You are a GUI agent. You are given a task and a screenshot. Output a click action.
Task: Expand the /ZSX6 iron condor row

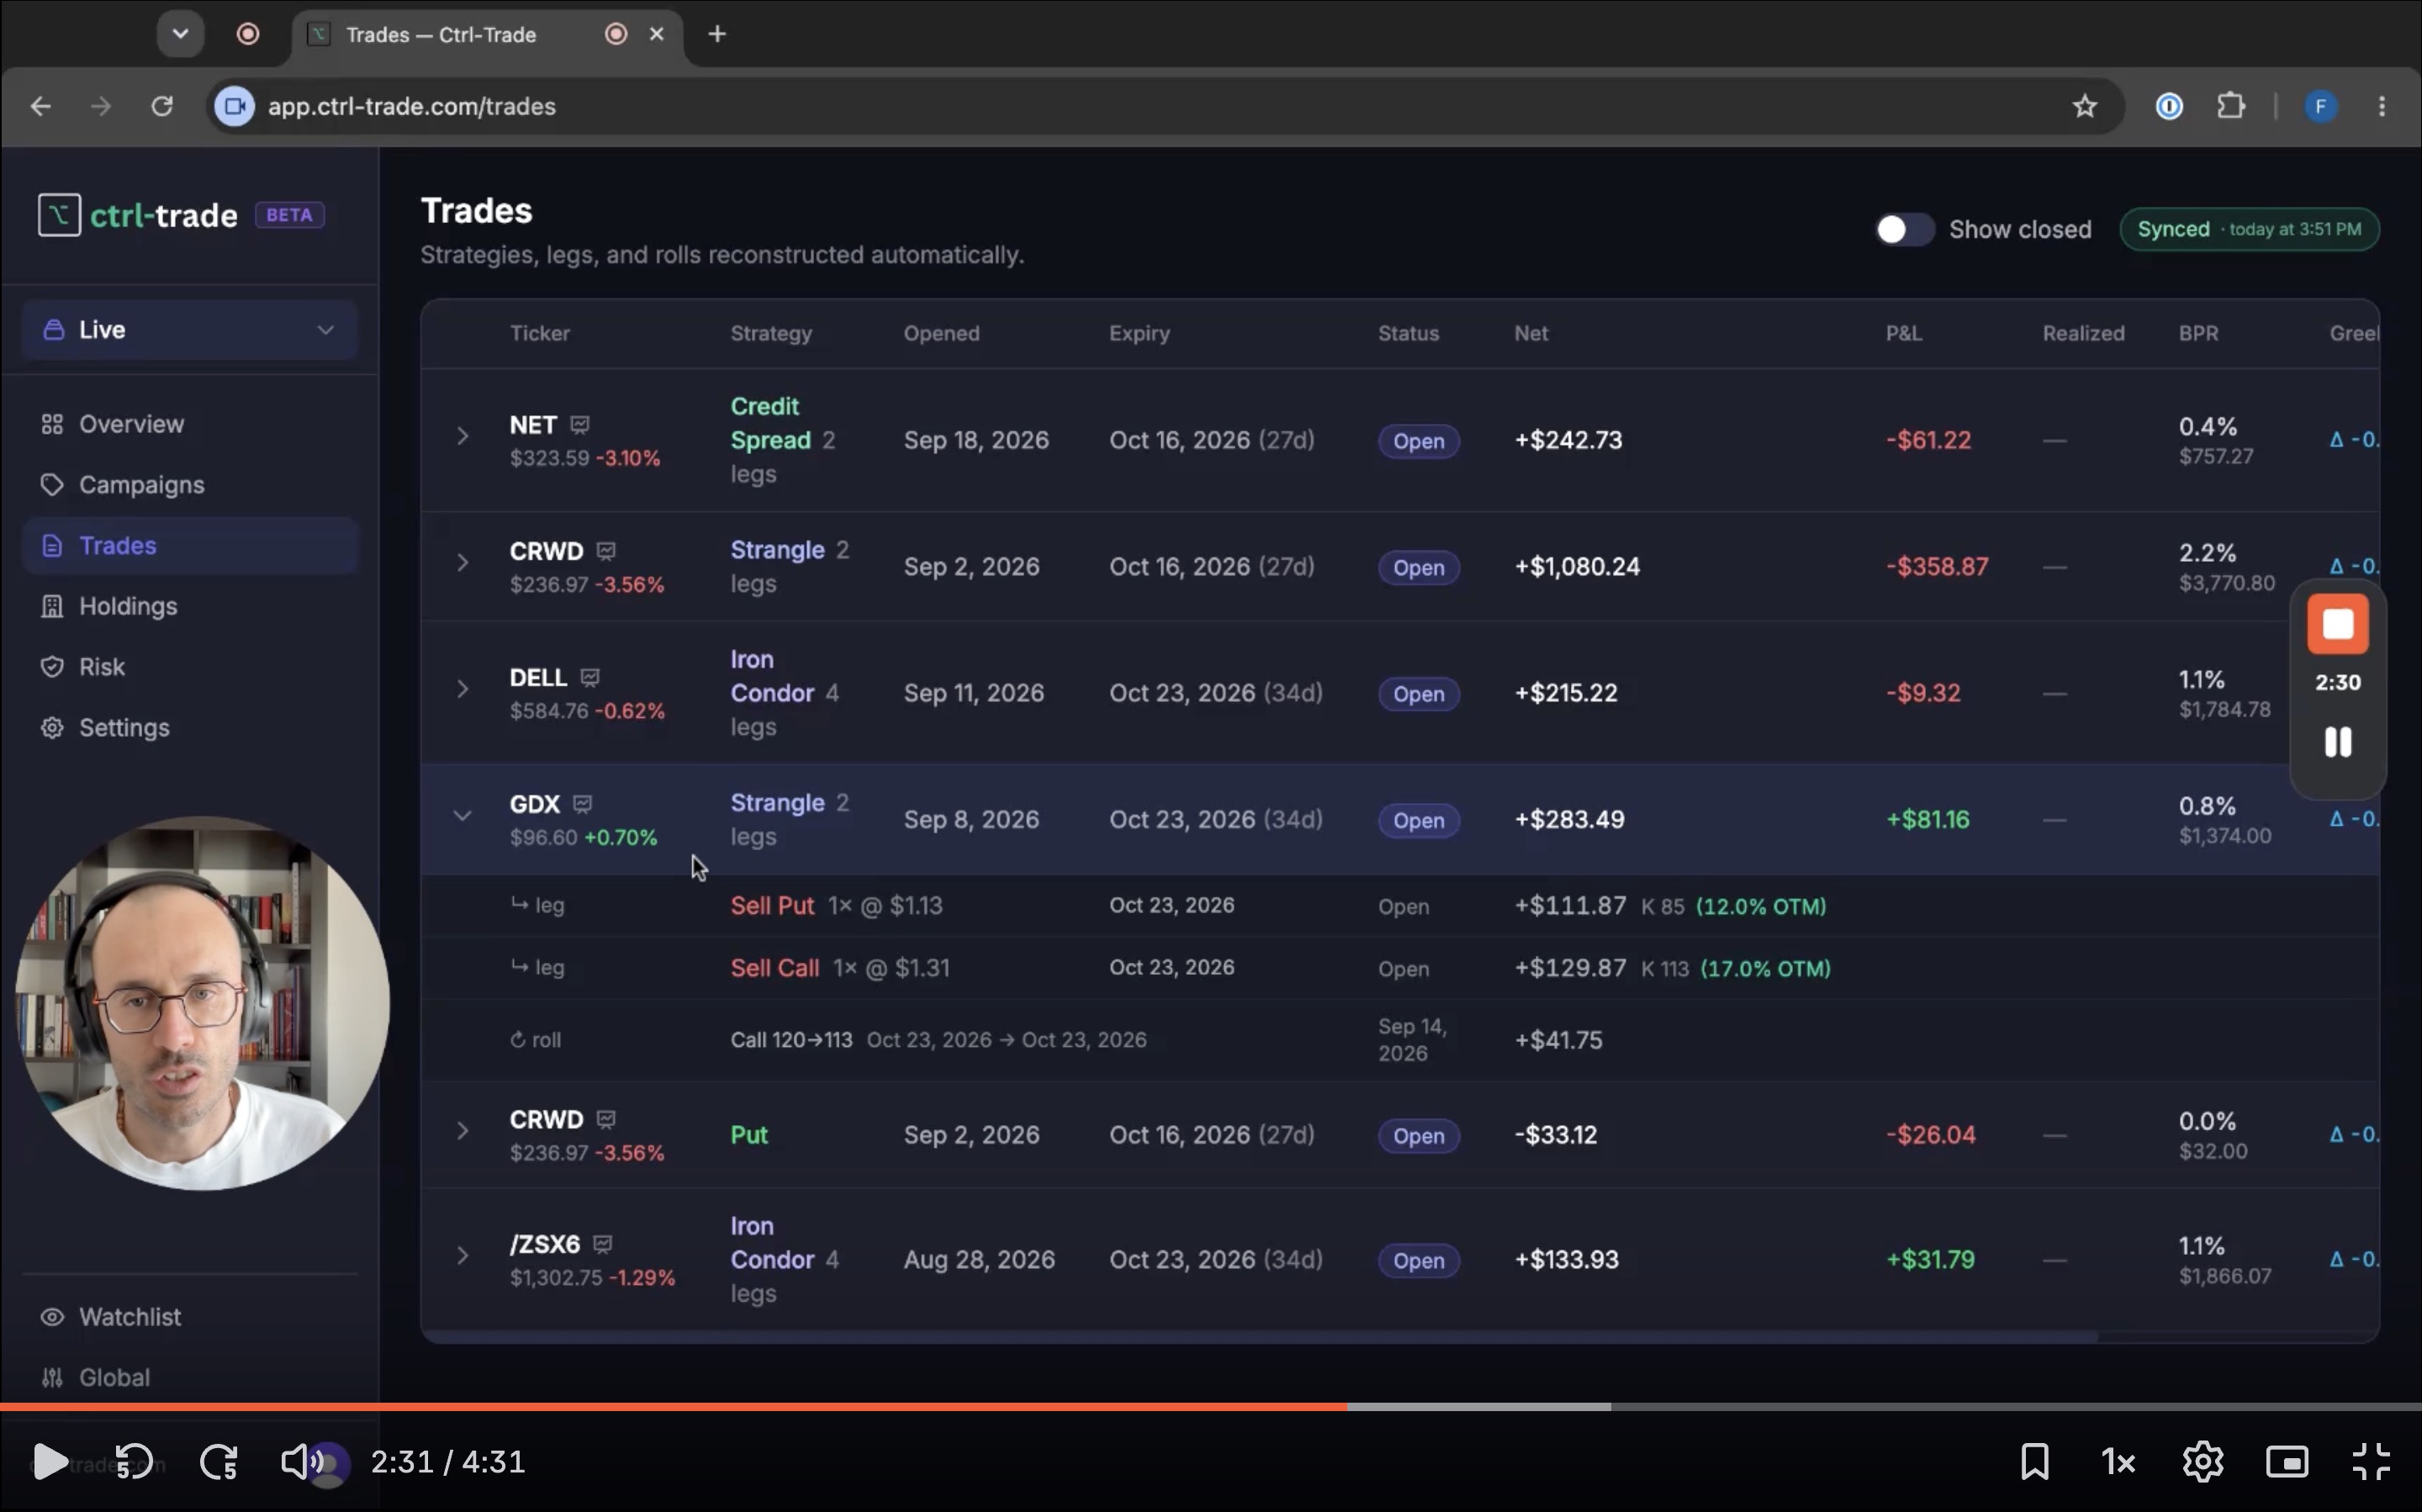(462, 1256)
